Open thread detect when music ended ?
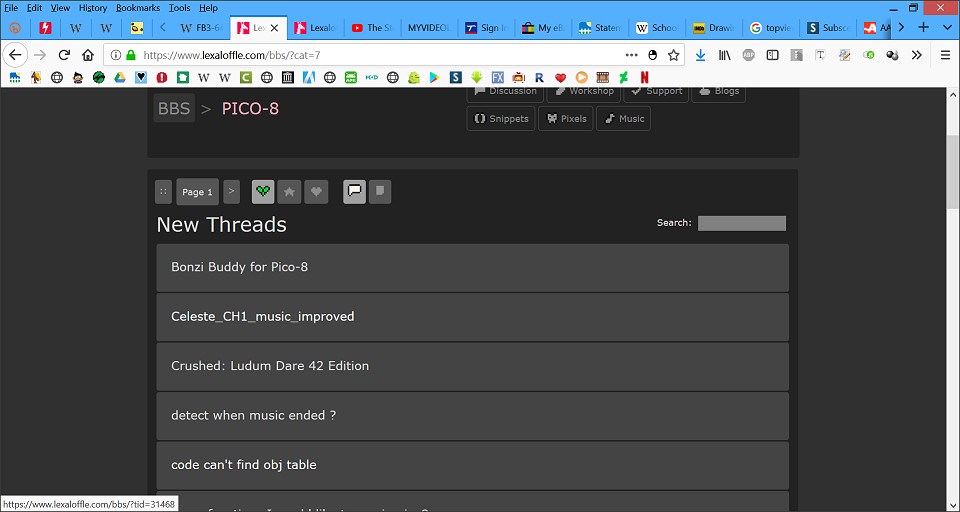 click(x=472, y=416)
